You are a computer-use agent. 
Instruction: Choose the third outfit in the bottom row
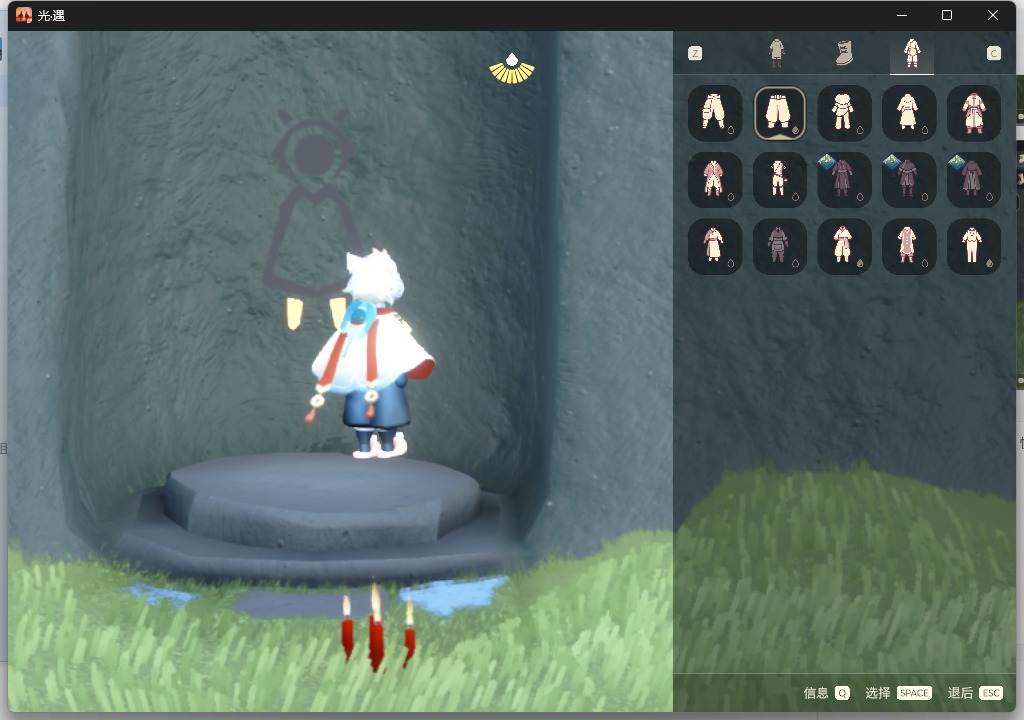point(844,246)
